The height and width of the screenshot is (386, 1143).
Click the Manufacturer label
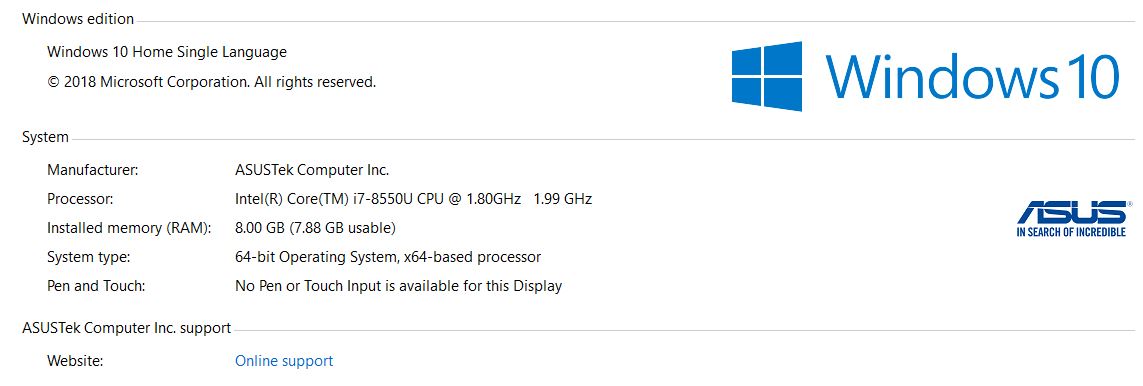coord(93,170)
